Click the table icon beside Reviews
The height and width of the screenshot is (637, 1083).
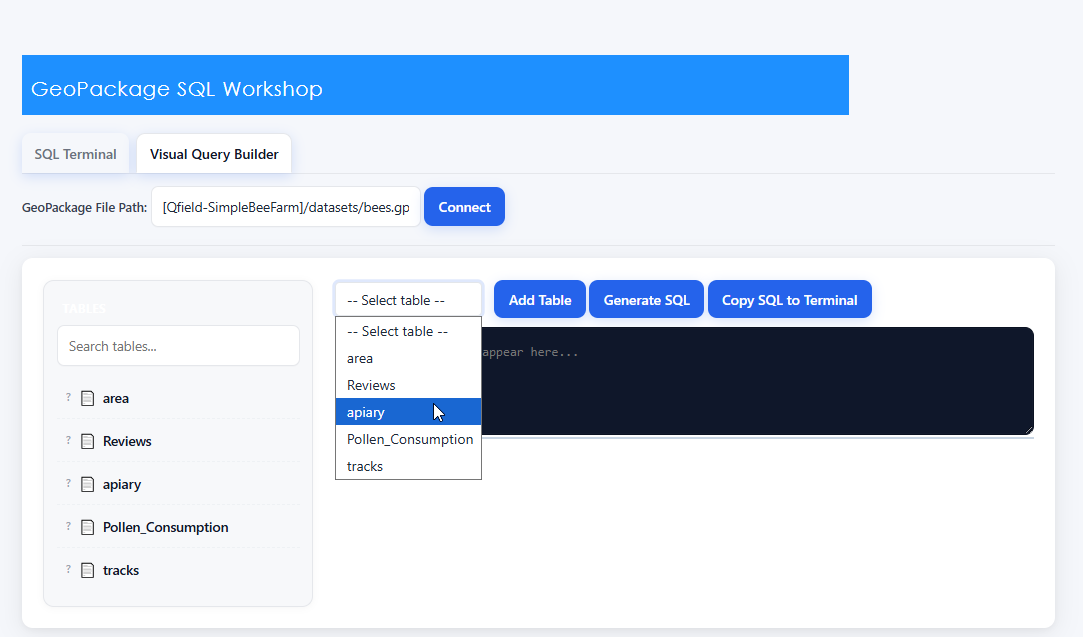point(88,441)
